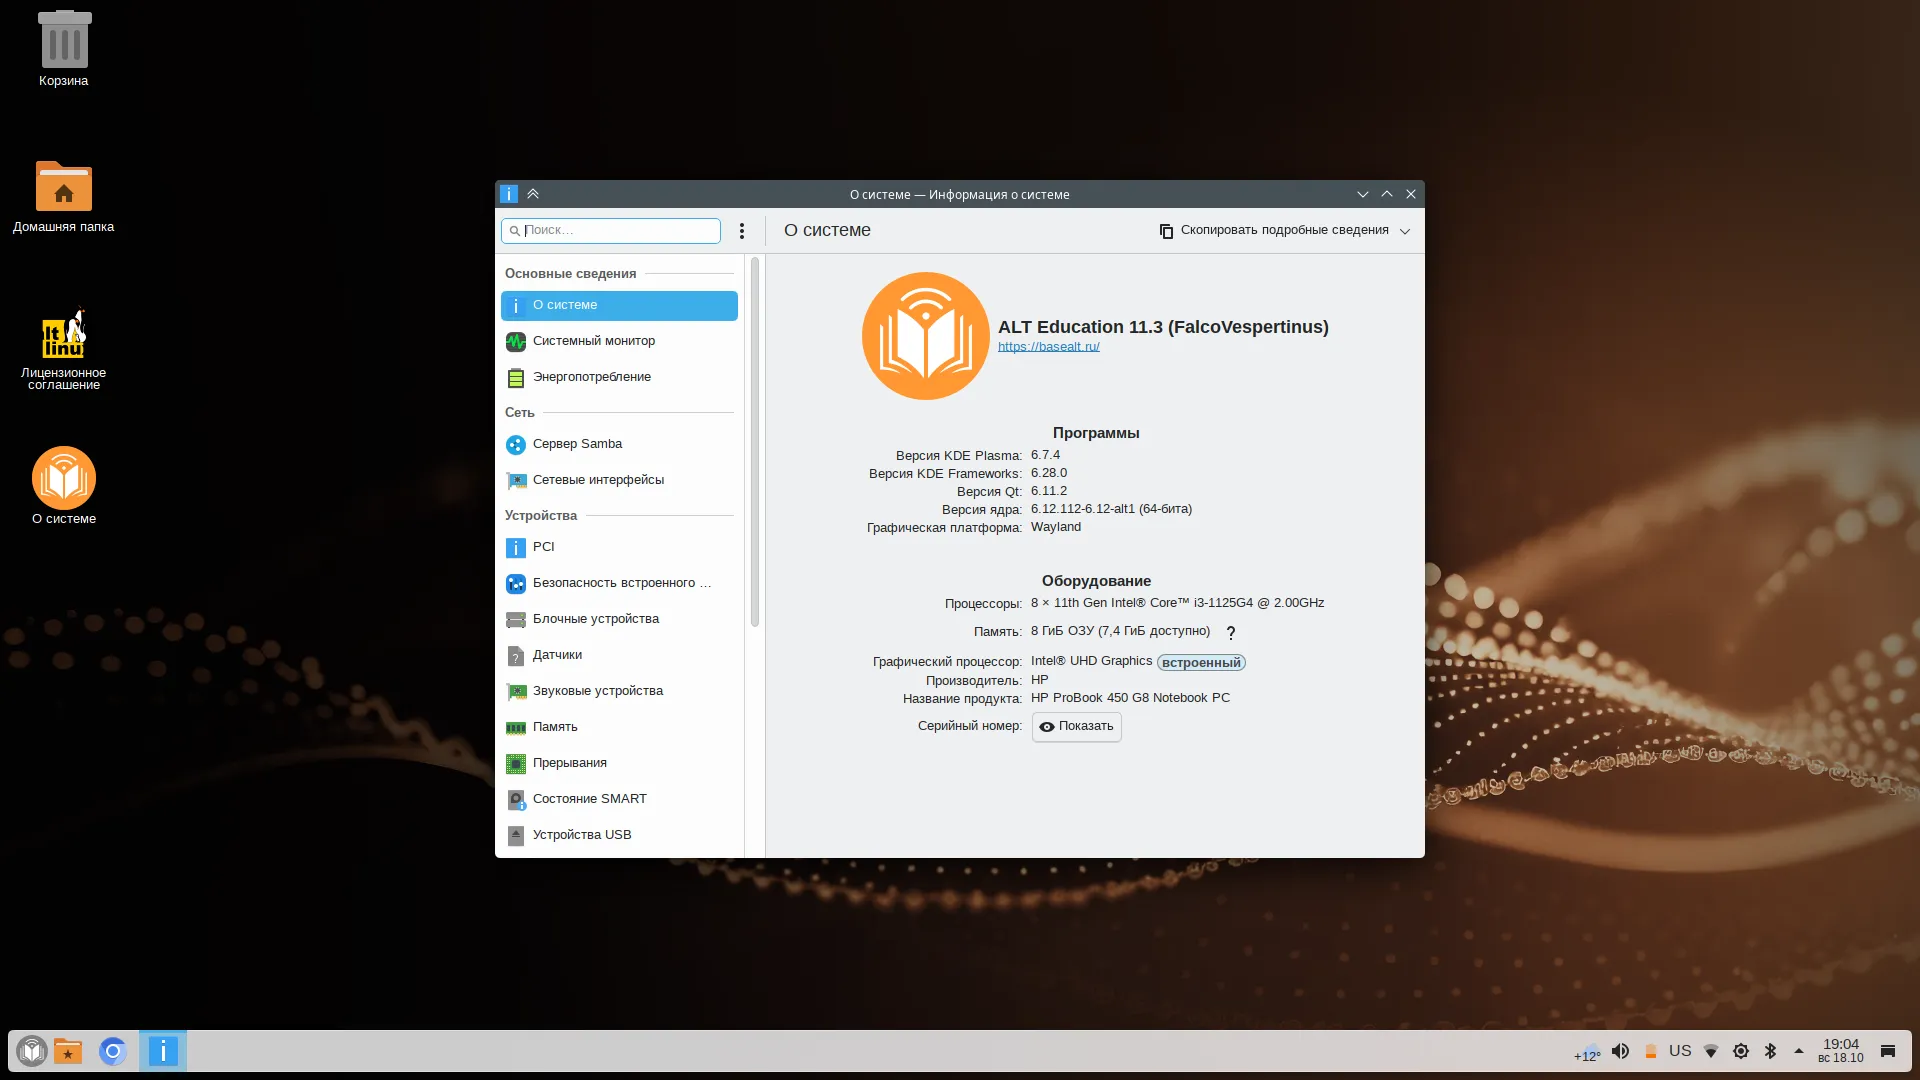
Task: Open the basealt.ru link
Action: pos(1048,347)
